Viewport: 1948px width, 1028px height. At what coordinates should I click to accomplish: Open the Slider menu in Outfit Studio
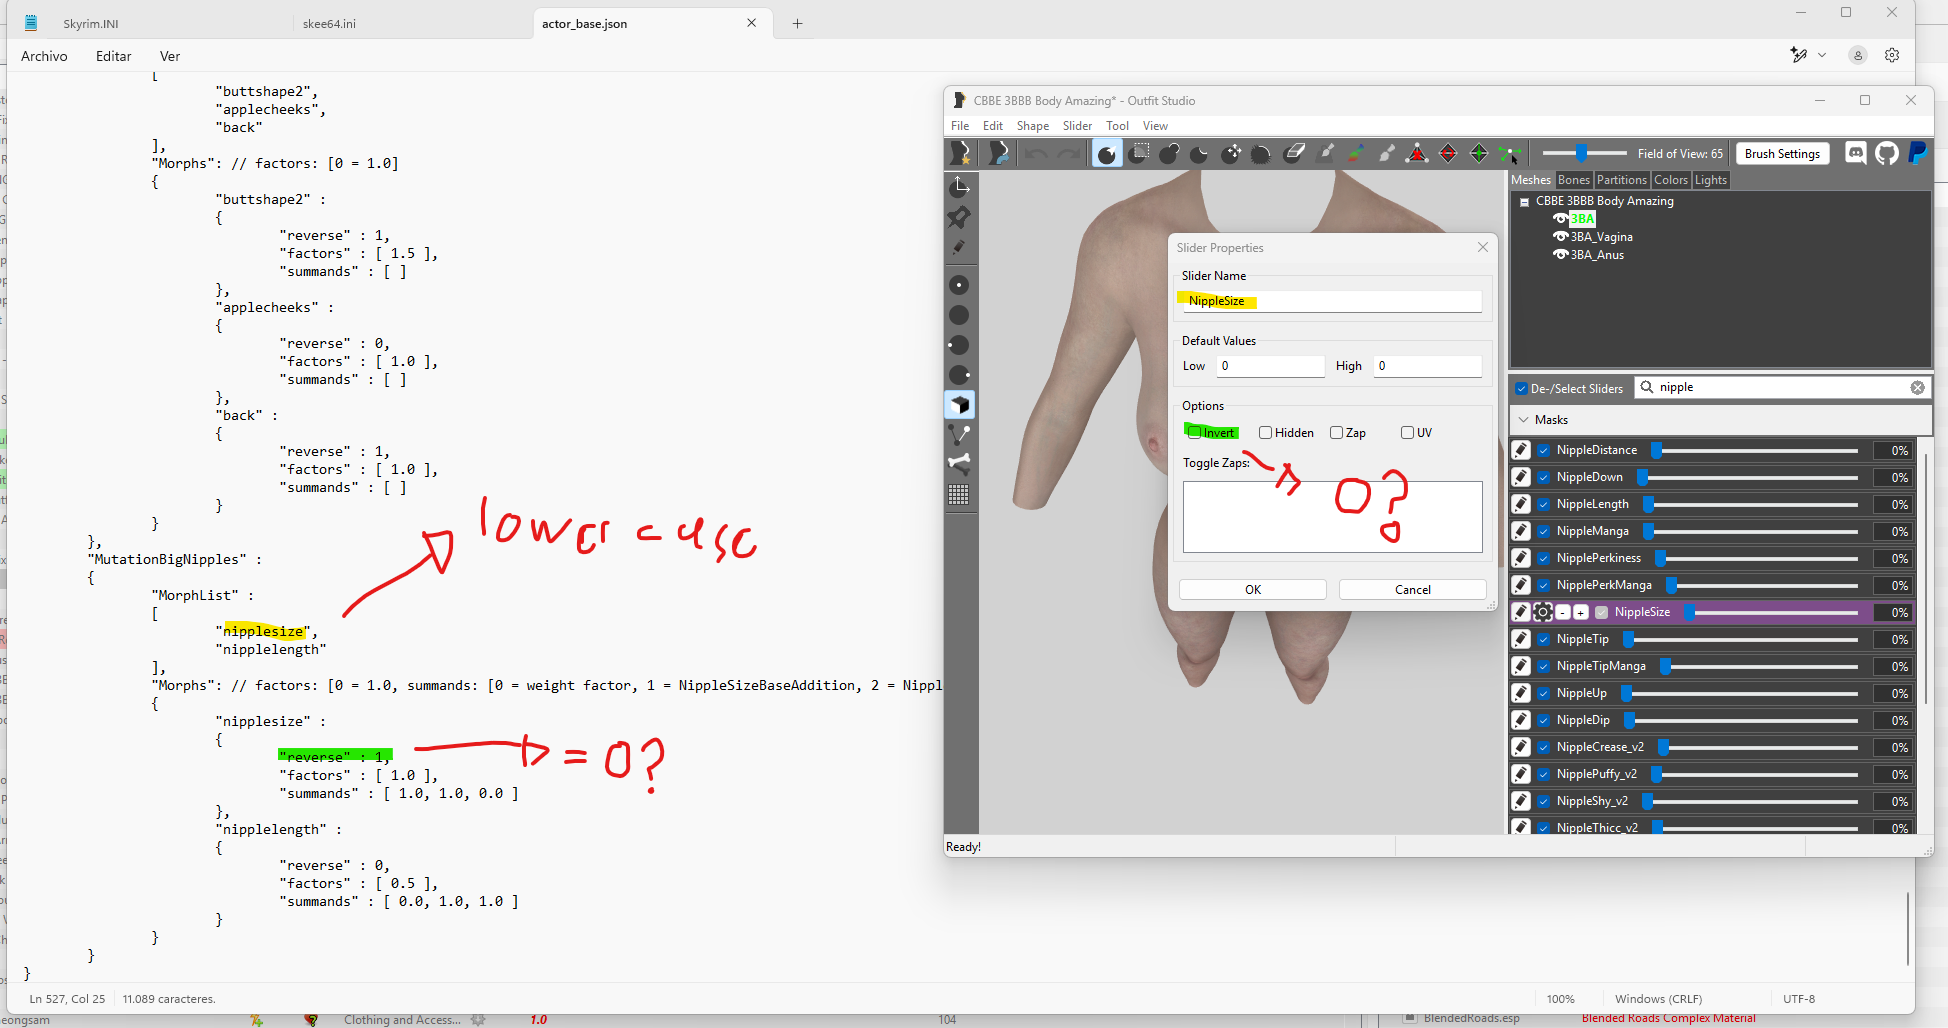click(x=1076, y=126)
